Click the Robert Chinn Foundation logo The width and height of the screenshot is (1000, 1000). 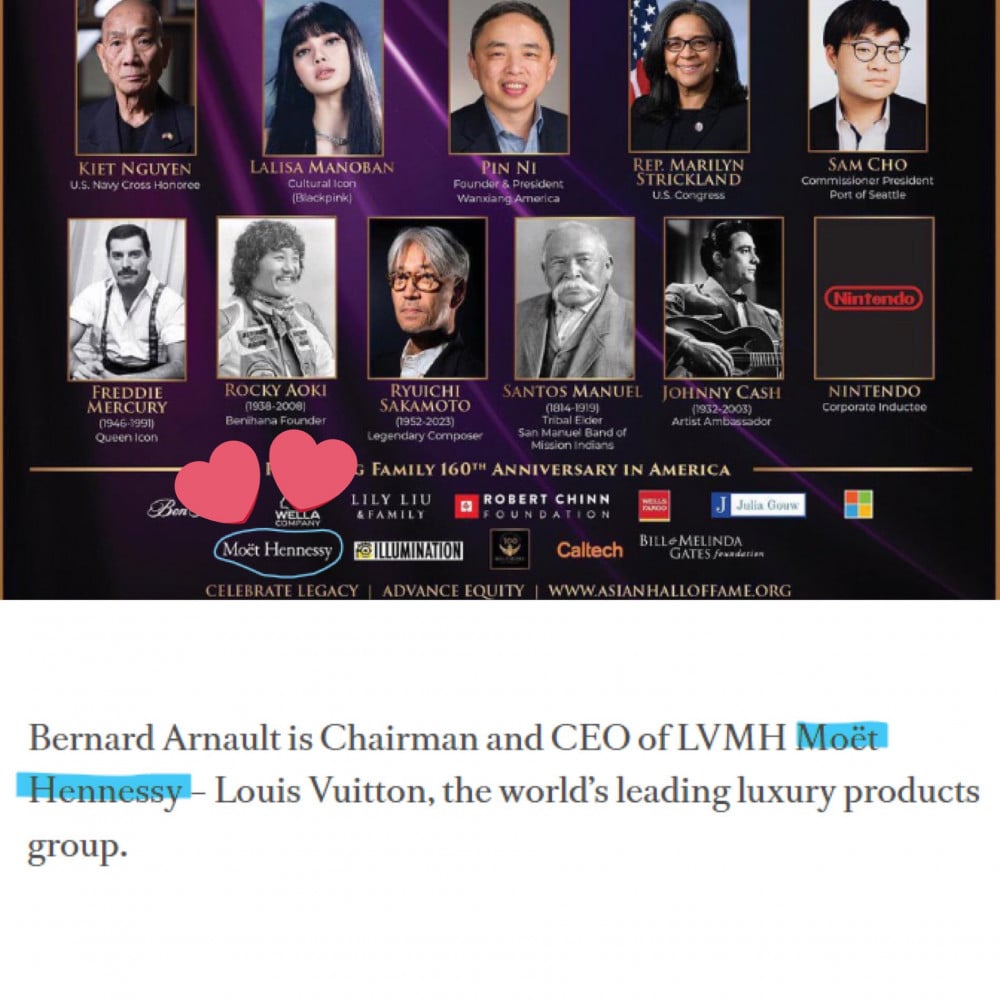click(533, 506)
